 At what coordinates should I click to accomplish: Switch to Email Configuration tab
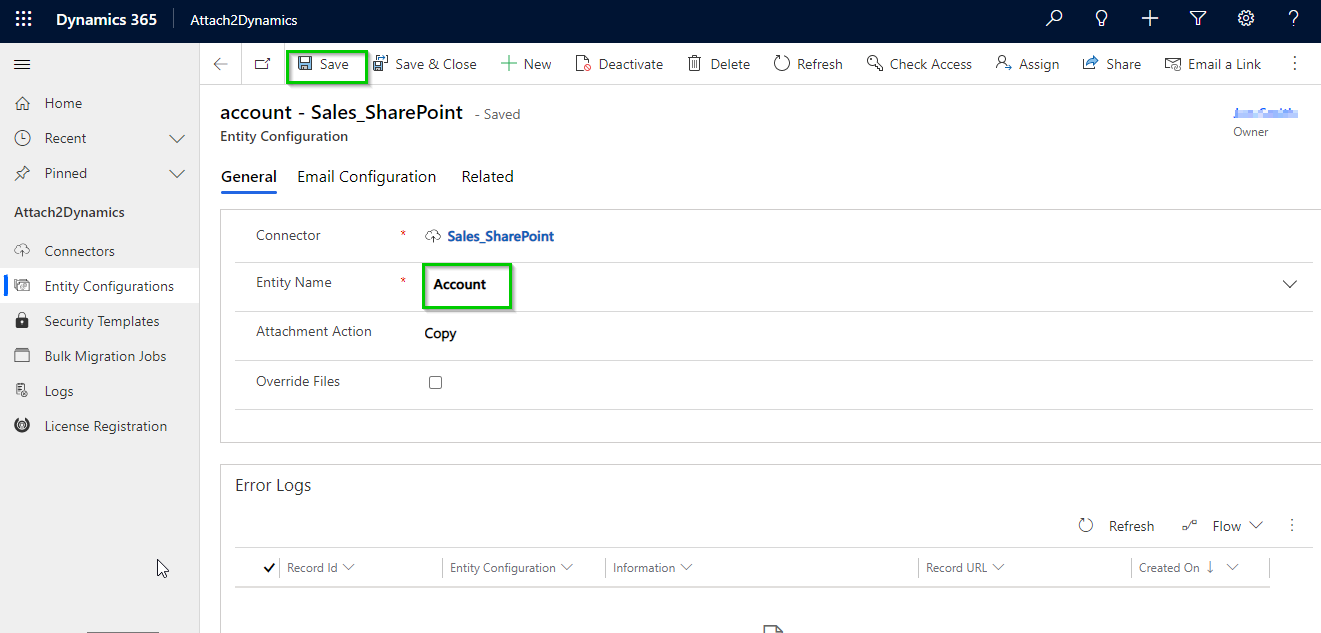[x=367, y=177]
